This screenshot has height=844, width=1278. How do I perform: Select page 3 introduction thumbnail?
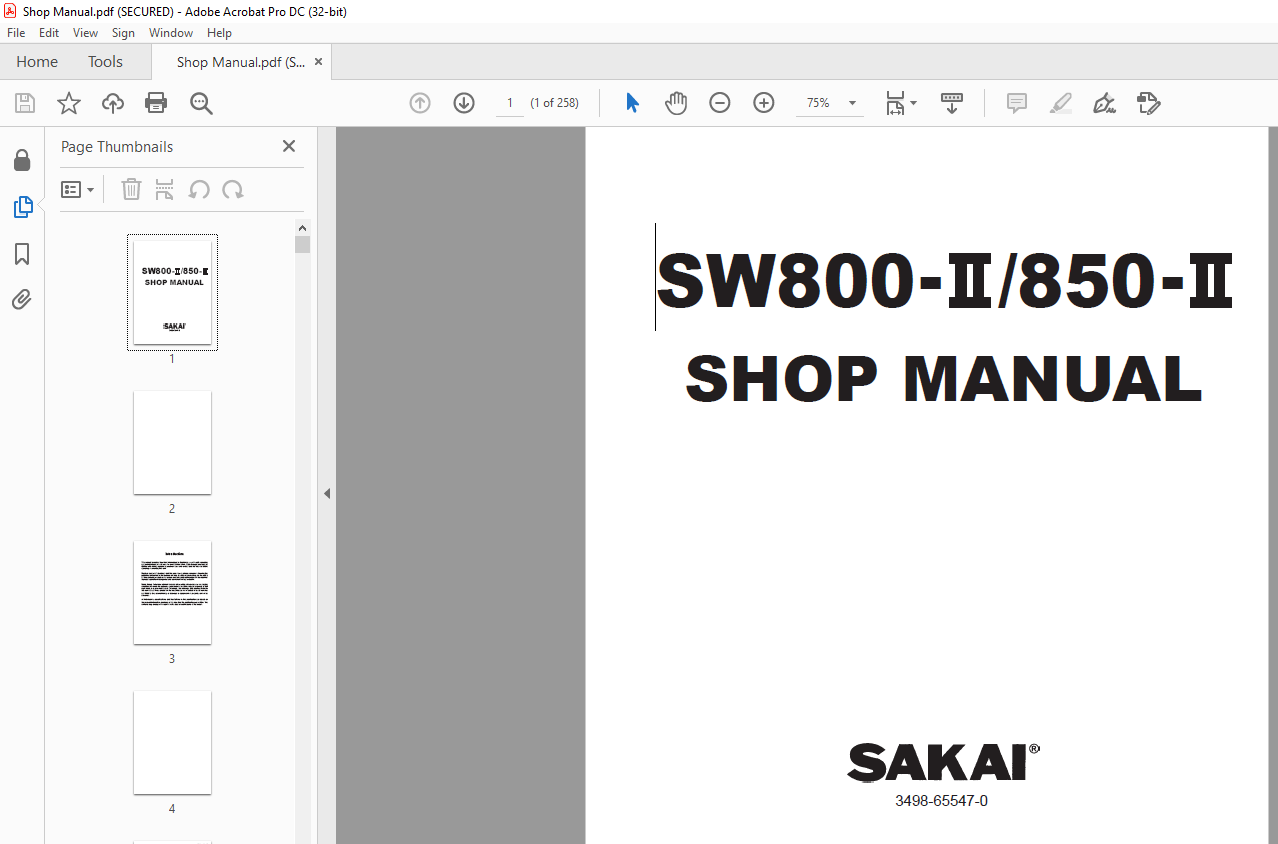pos(172,592)
